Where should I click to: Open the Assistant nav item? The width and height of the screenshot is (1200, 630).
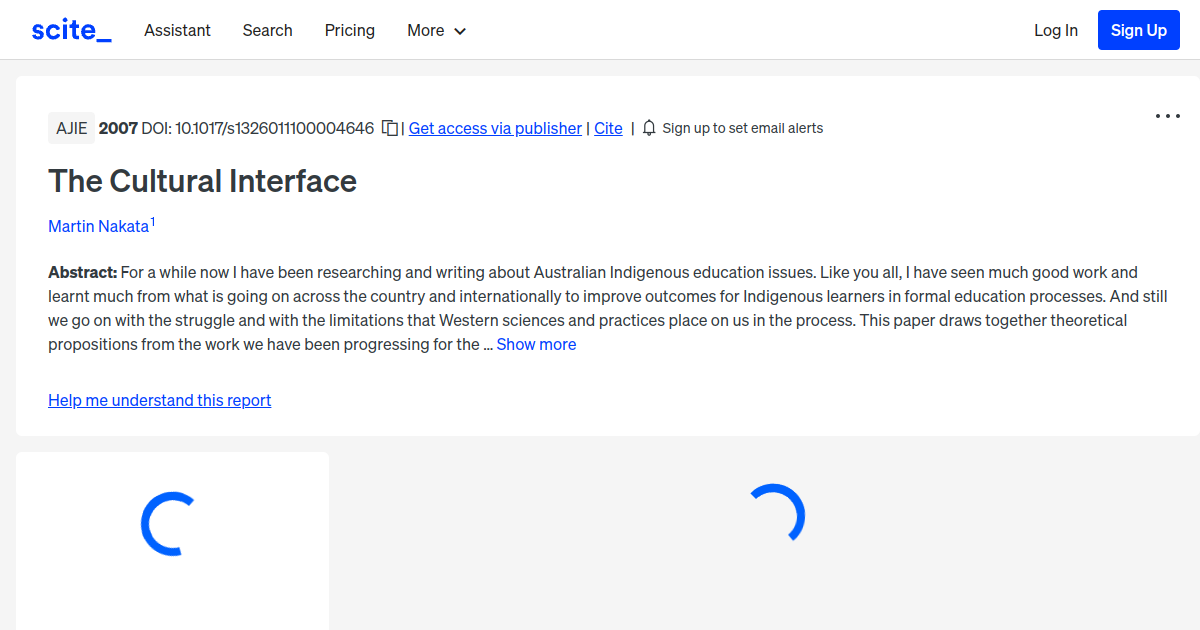click(x=177, y=30)
